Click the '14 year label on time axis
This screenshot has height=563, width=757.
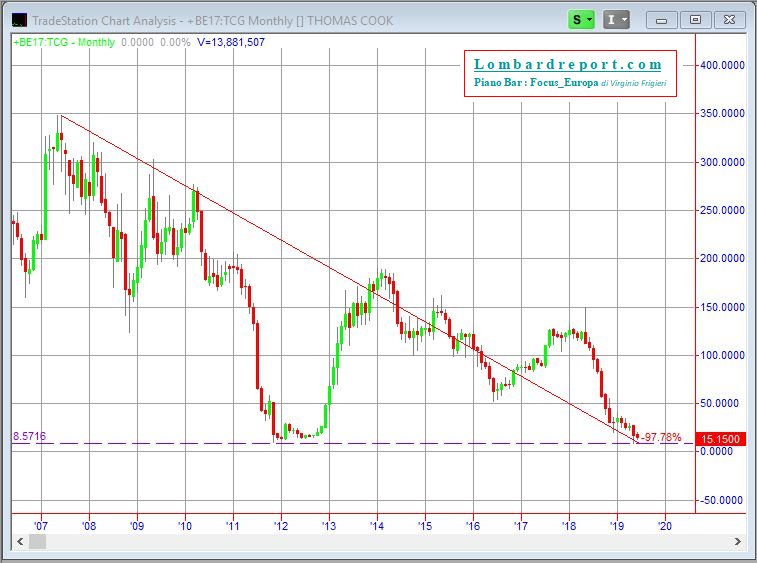[x=377, y=525]
